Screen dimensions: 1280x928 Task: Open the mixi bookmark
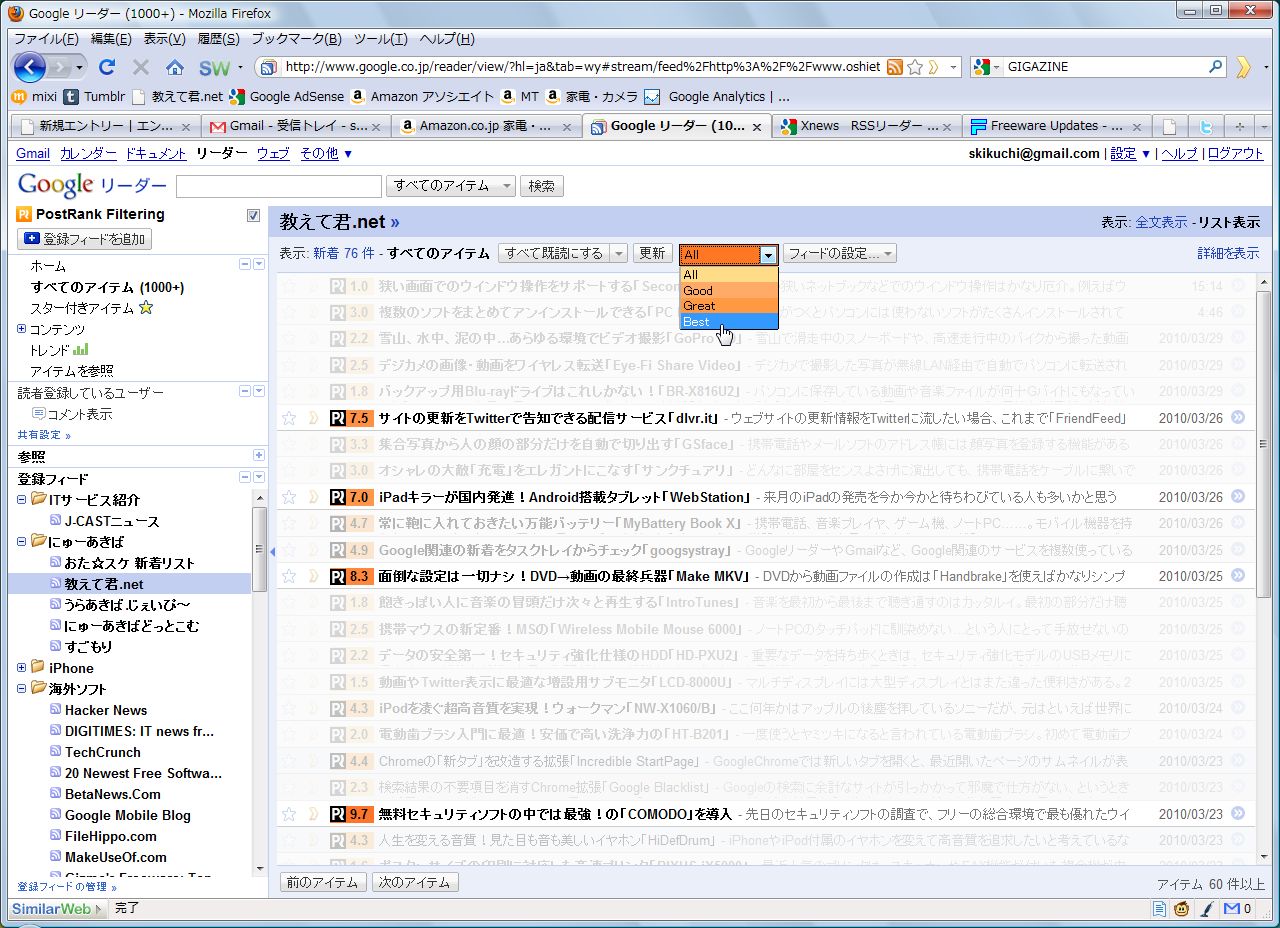point(34,97)
